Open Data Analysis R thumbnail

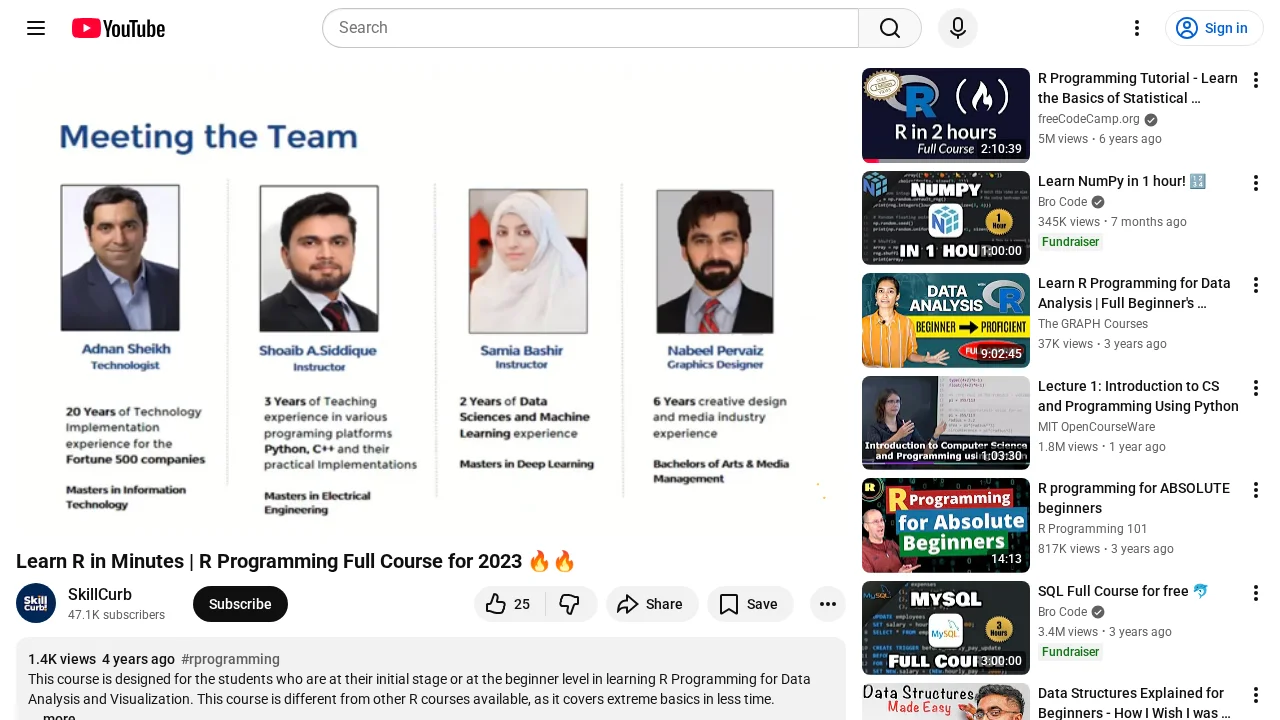coord(946,320)
